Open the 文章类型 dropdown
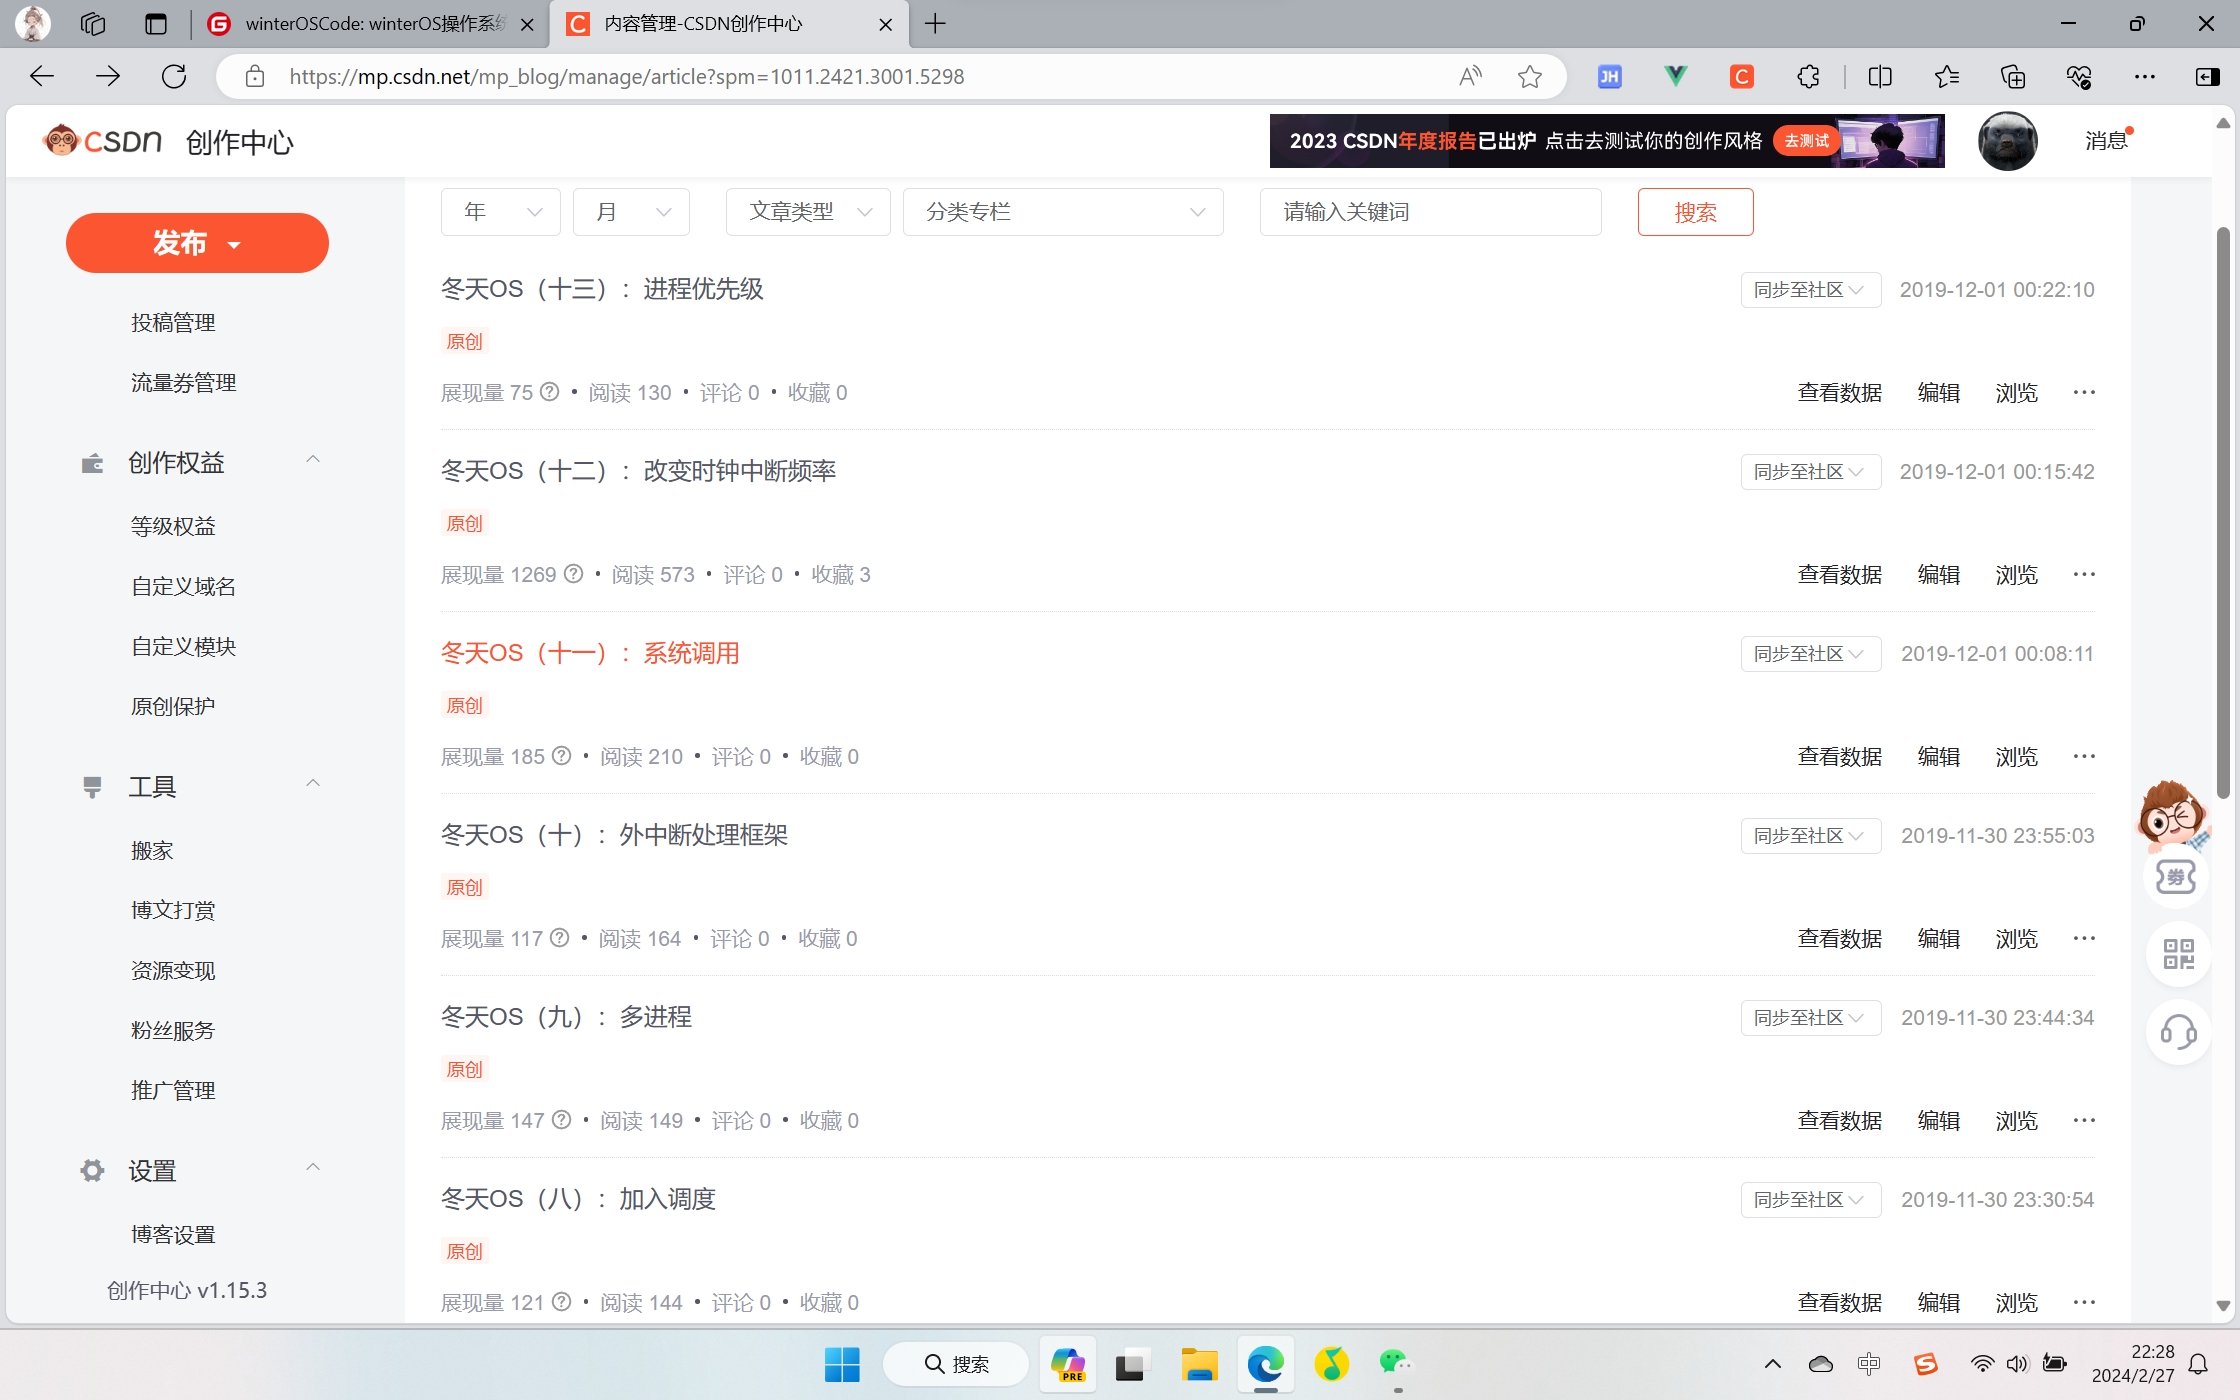 808,212
